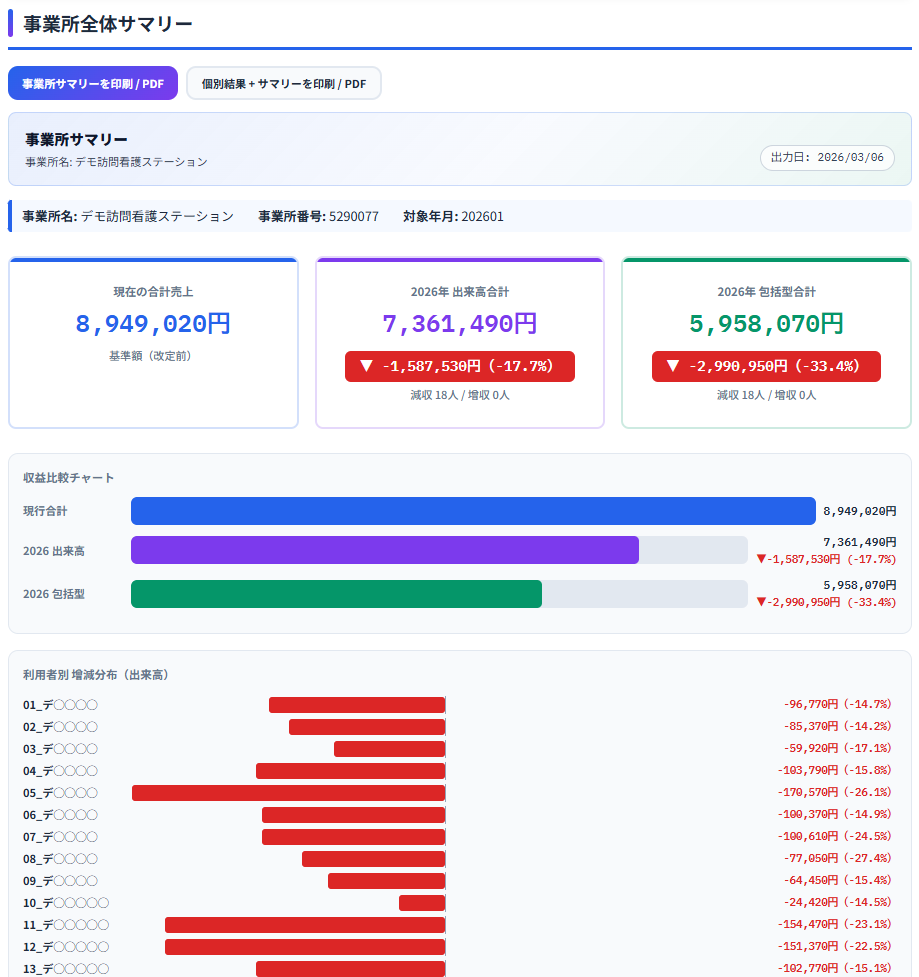The height and width of the screenshot is (977, 919).
Task: Click the 01_デ〇〇〇〇 user label
Action: (60, 705)
